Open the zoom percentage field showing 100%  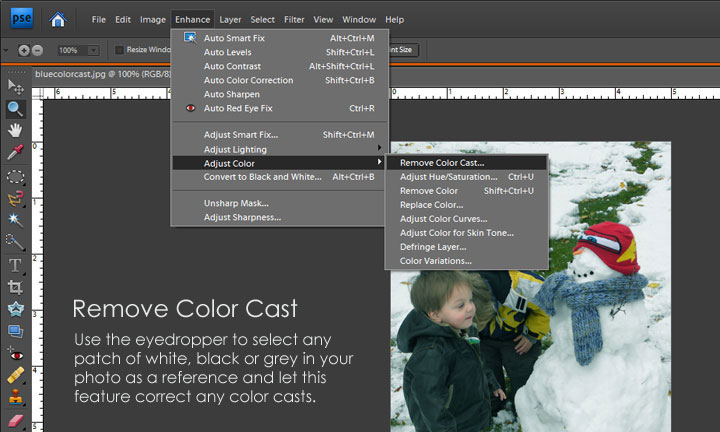68,50
